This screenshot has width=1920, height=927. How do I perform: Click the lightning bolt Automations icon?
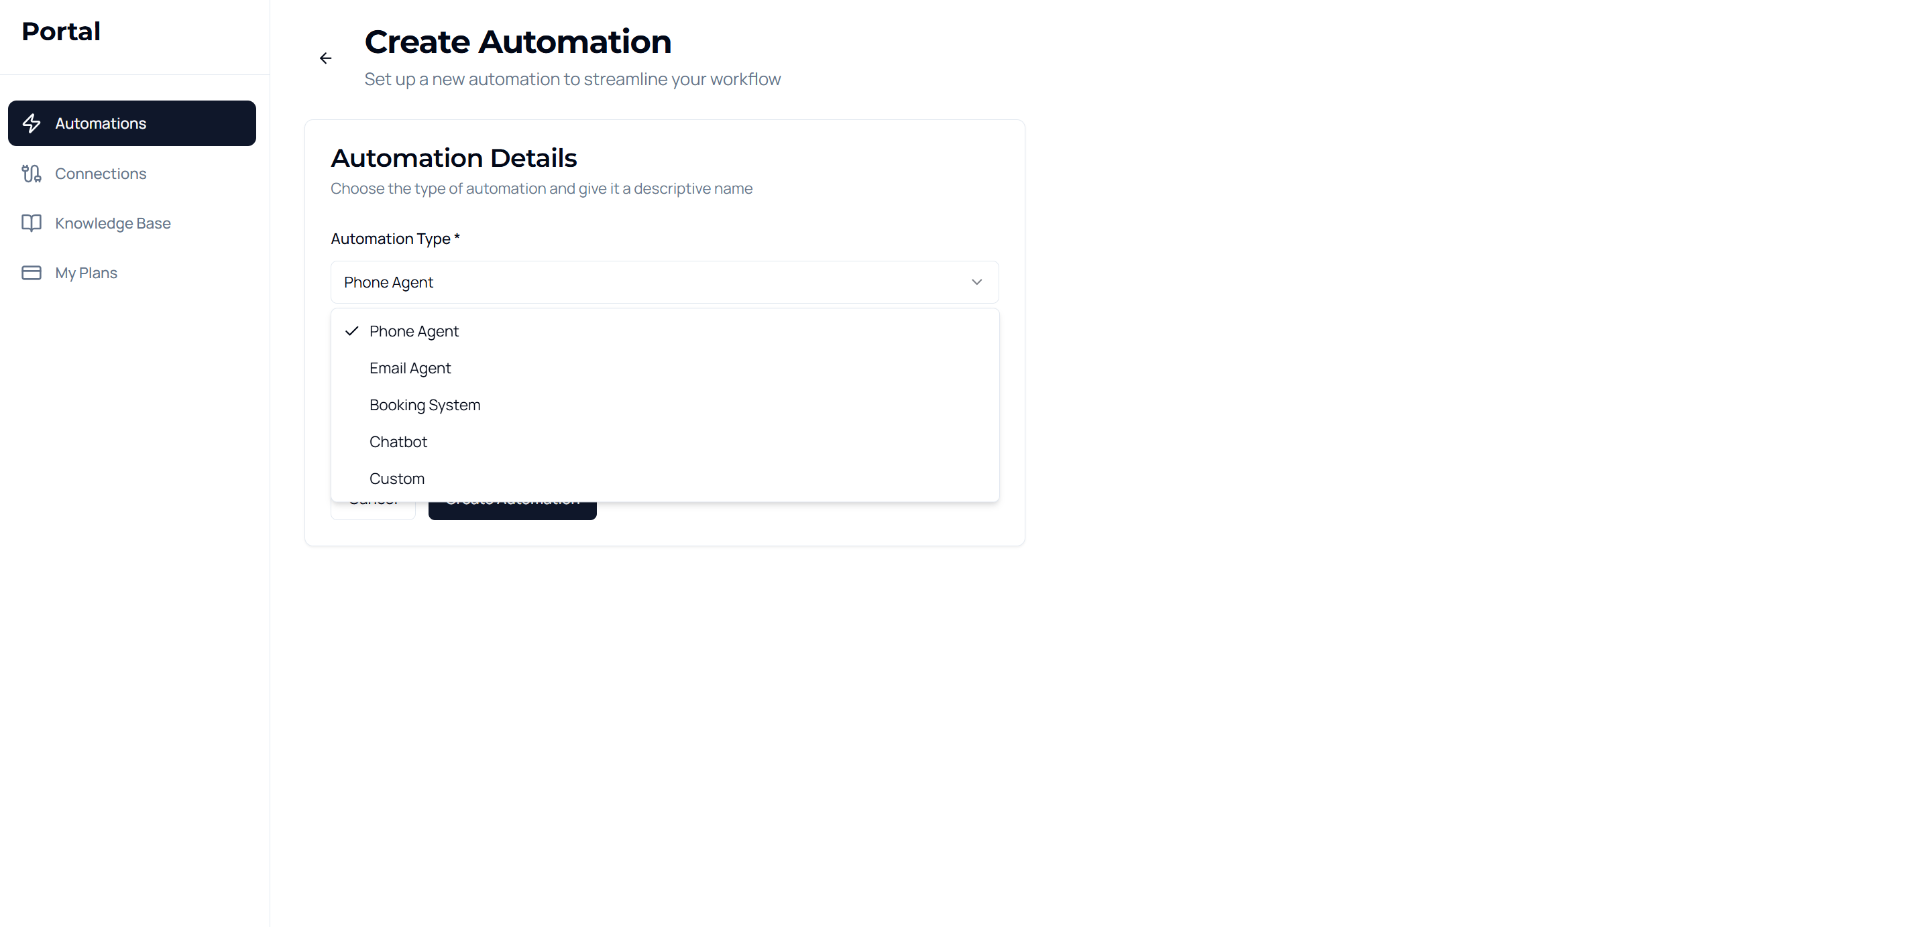pyautogui.click(x=32, y=123)
